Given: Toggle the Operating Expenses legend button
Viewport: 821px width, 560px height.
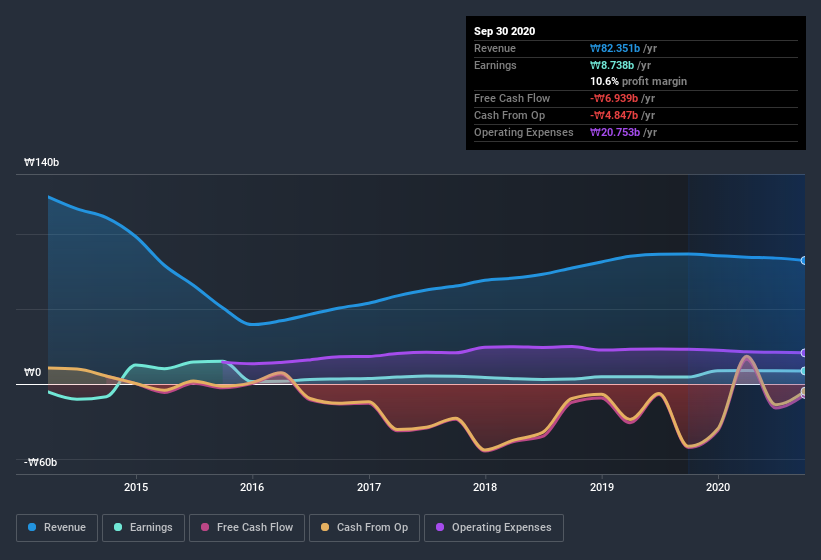Looking at the screenshot, I should [x=494, y=528].
